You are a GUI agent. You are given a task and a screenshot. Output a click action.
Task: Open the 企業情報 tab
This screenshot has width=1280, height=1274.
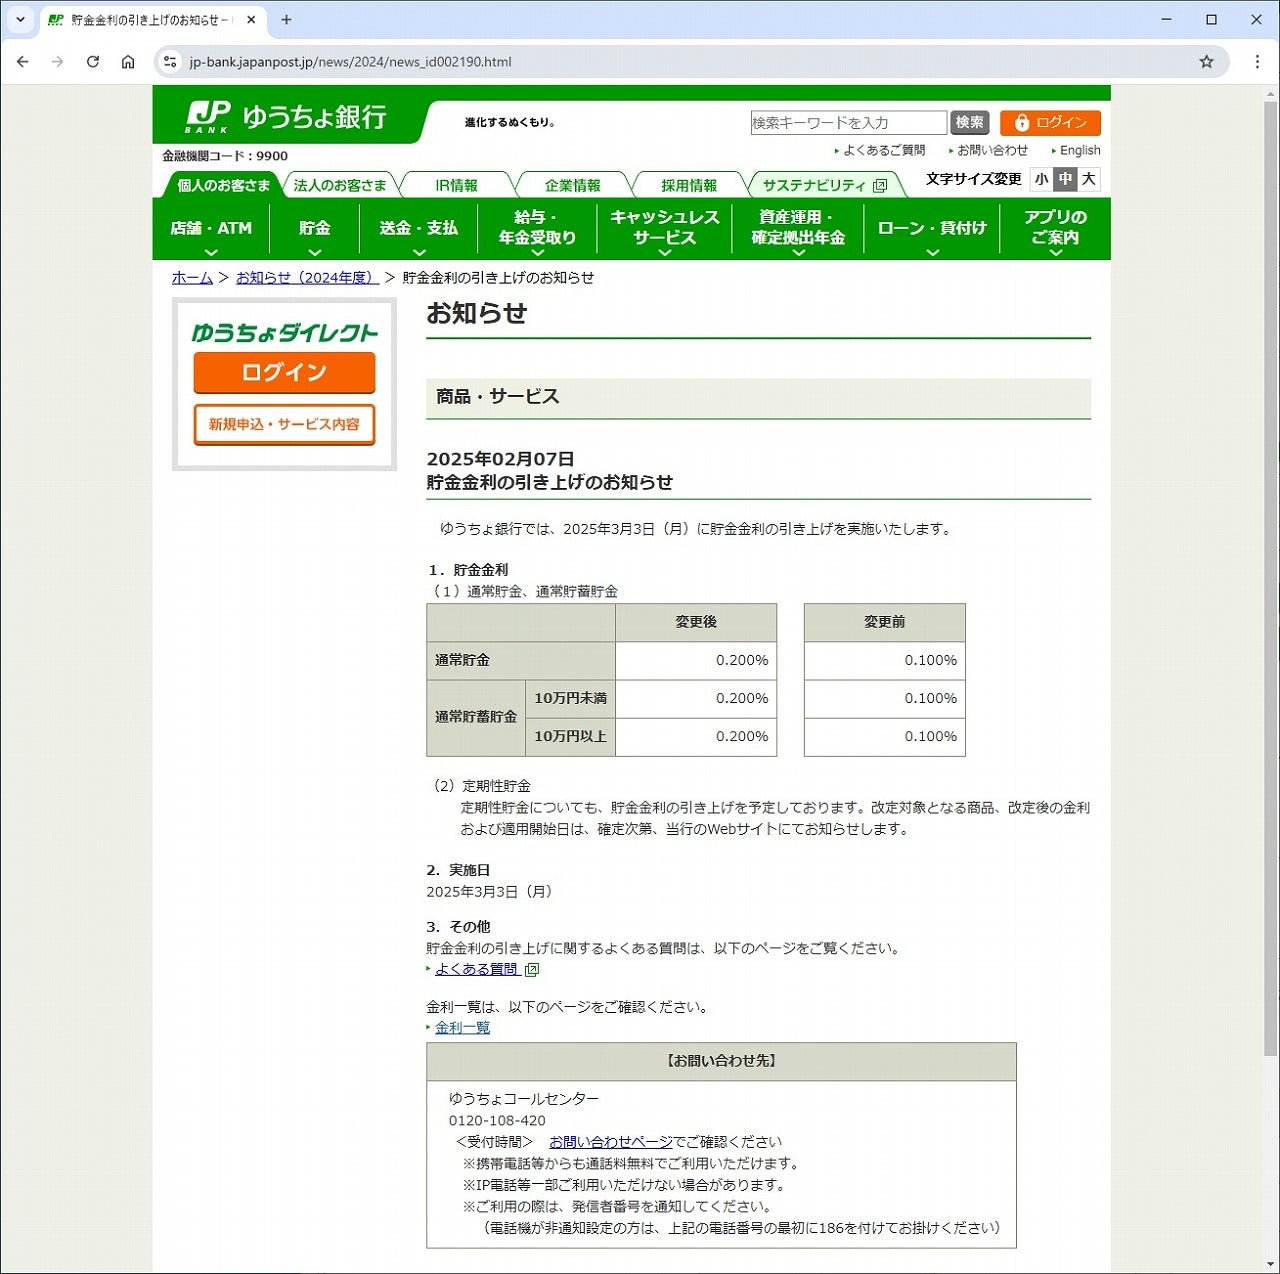coord(573,185)
